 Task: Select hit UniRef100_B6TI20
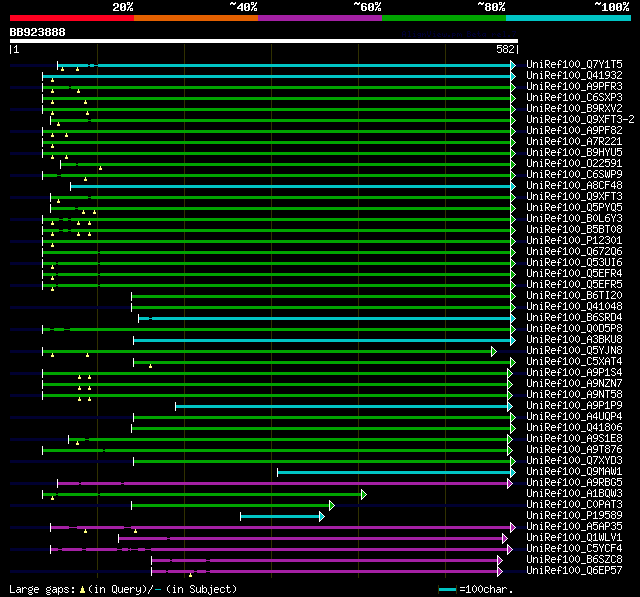tap(574, 296)
